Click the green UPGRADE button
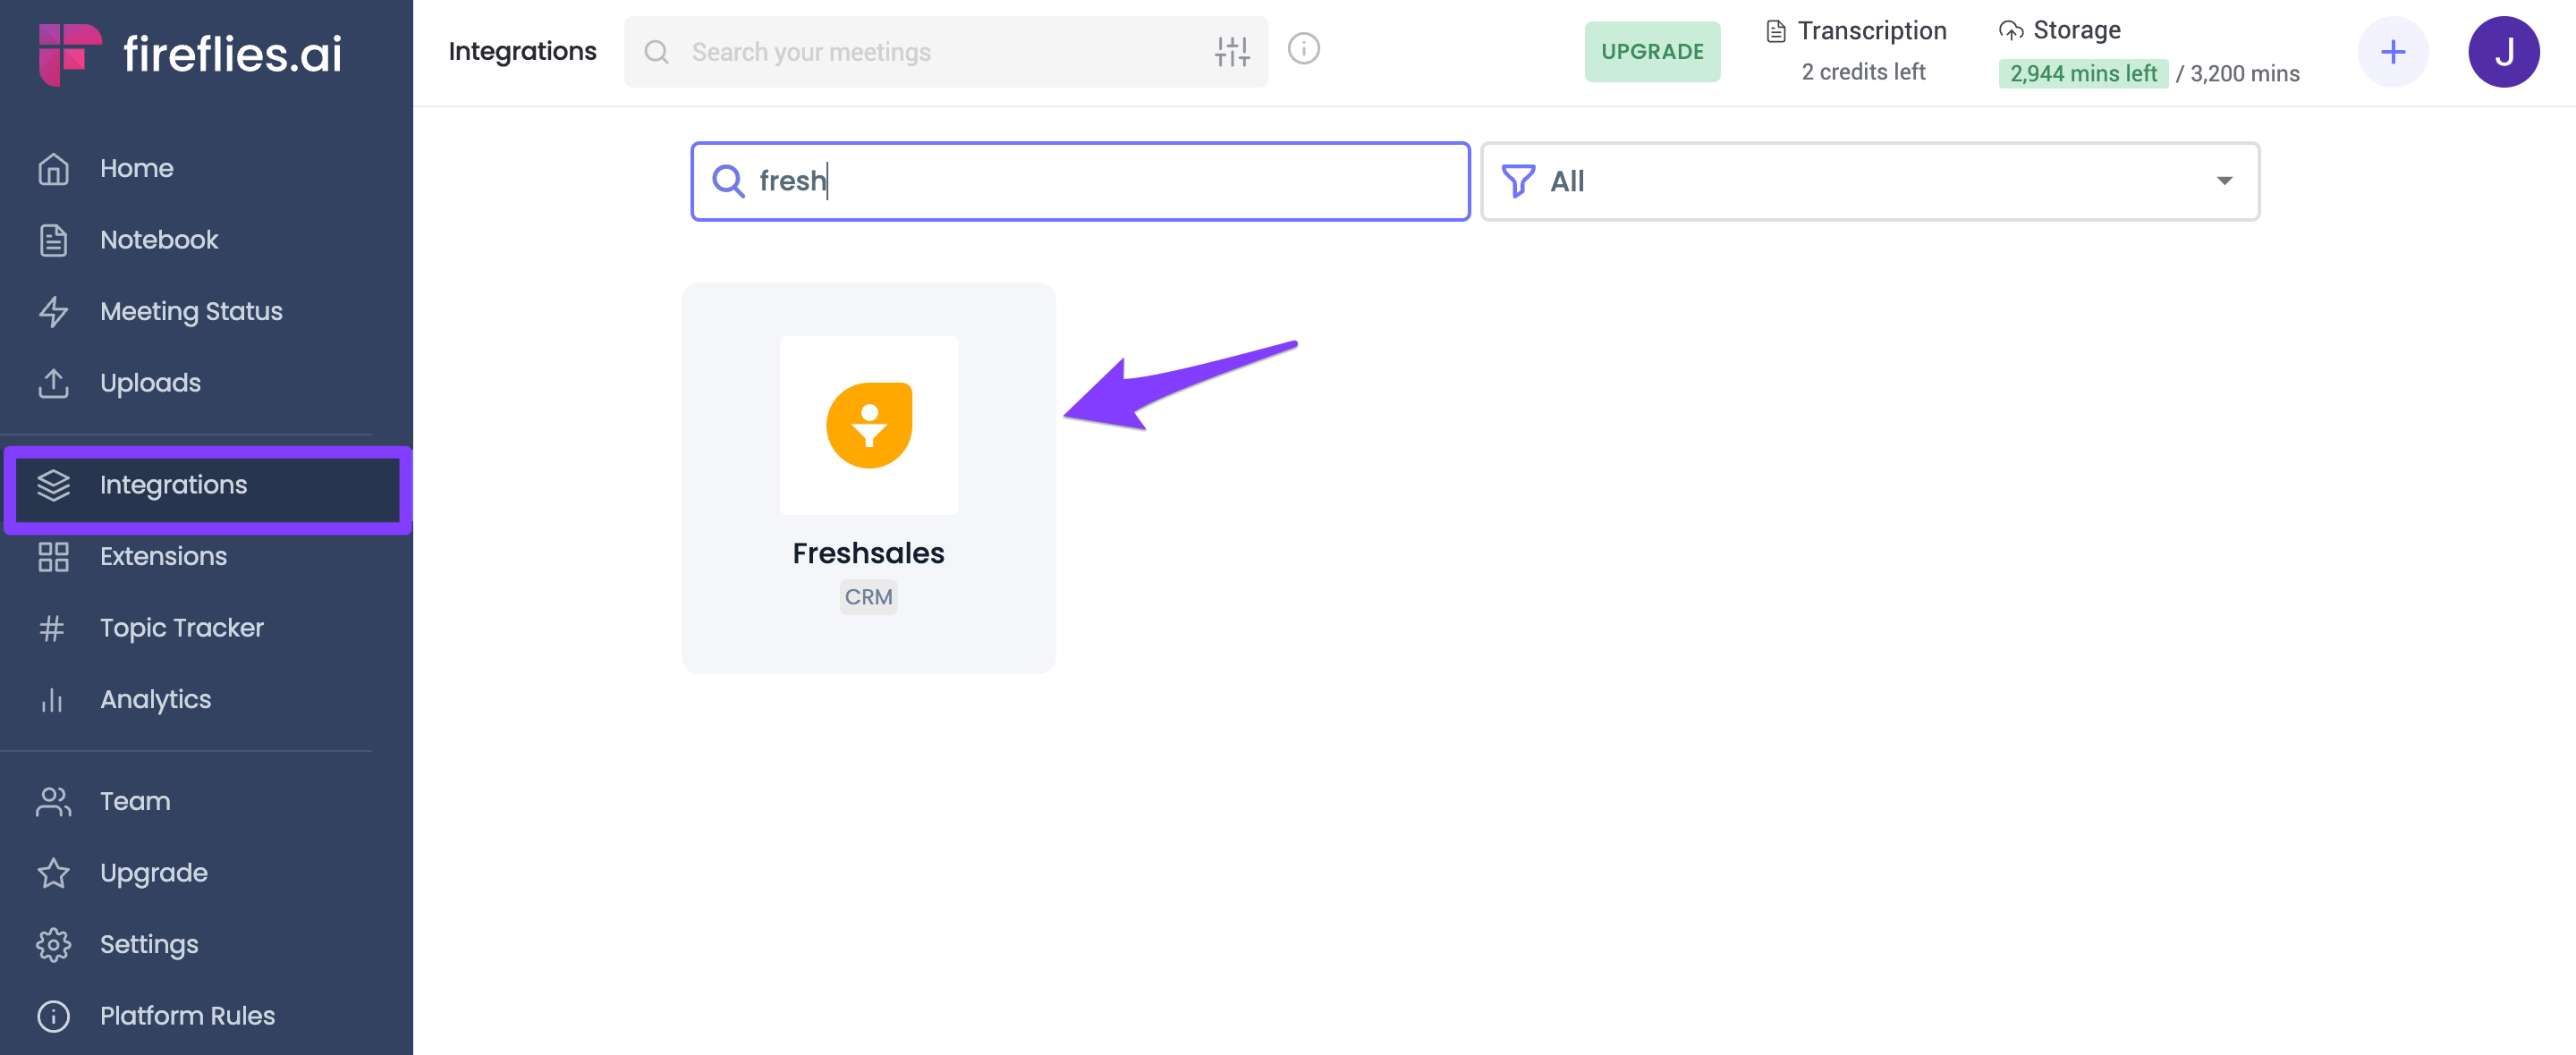This screenshot has height=1055, width=2576. pyautogui.click(x=1652, y=52)
